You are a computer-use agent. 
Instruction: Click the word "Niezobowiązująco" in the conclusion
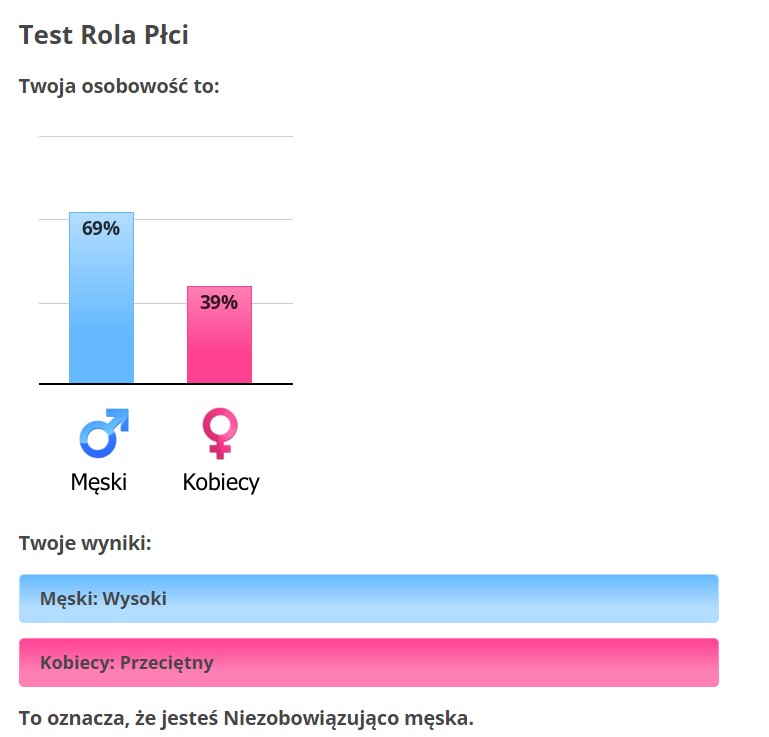310,718
